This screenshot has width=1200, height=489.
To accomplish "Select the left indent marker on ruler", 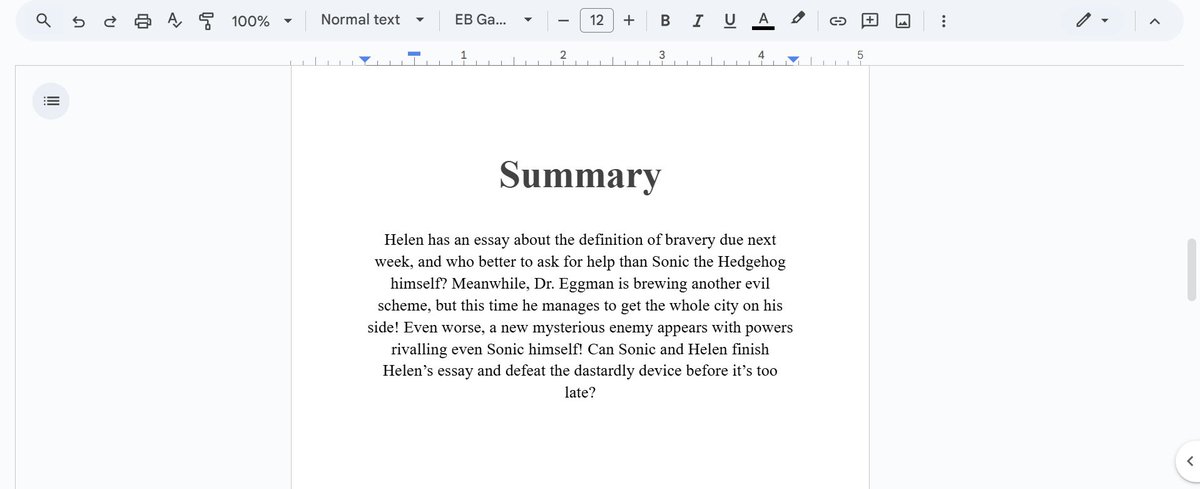I will point(365,61).
